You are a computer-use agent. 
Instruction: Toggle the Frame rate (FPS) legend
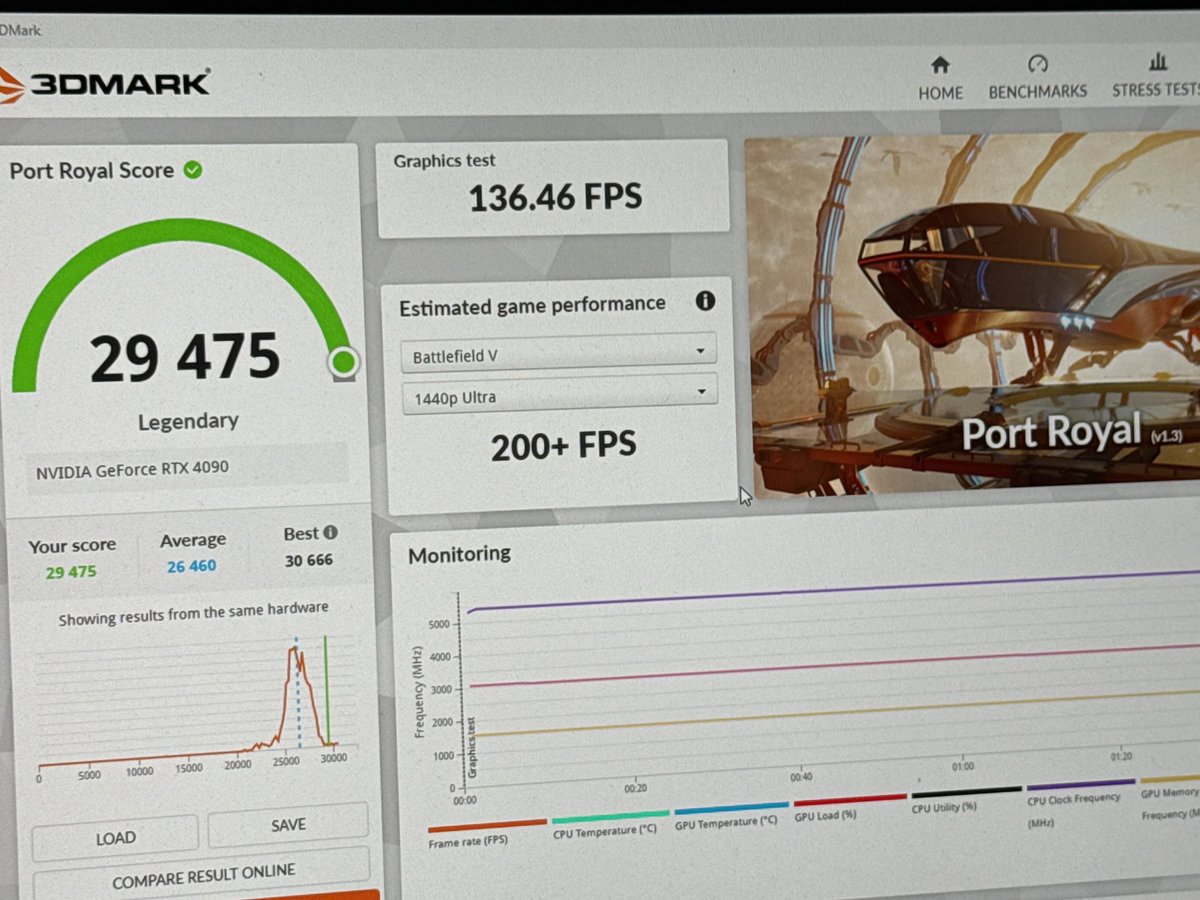tap(486, 834)
